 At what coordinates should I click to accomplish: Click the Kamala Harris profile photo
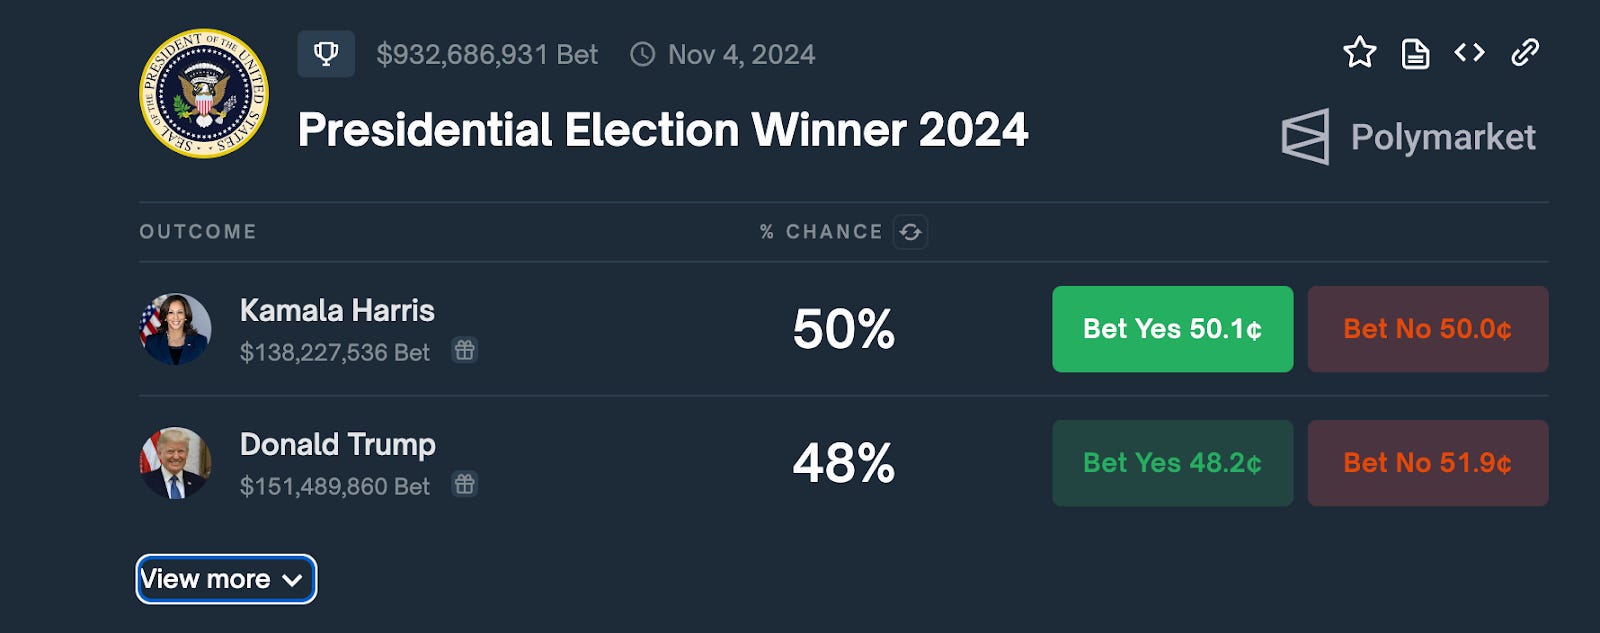175,329
